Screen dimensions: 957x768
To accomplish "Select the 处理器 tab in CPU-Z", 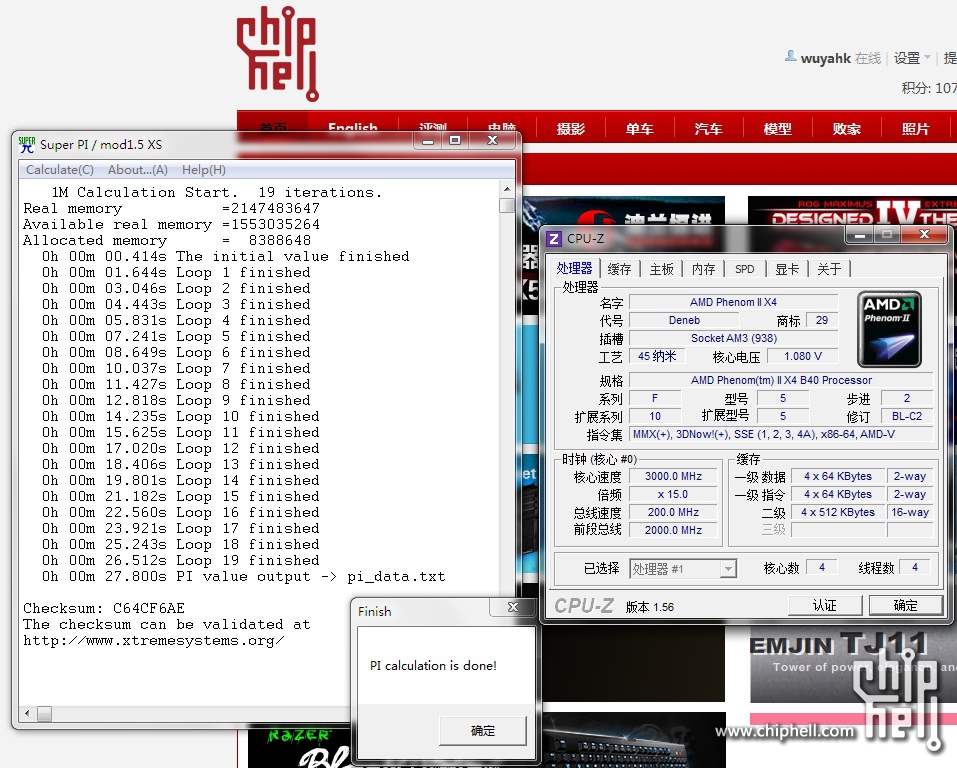I will point(574,268).
